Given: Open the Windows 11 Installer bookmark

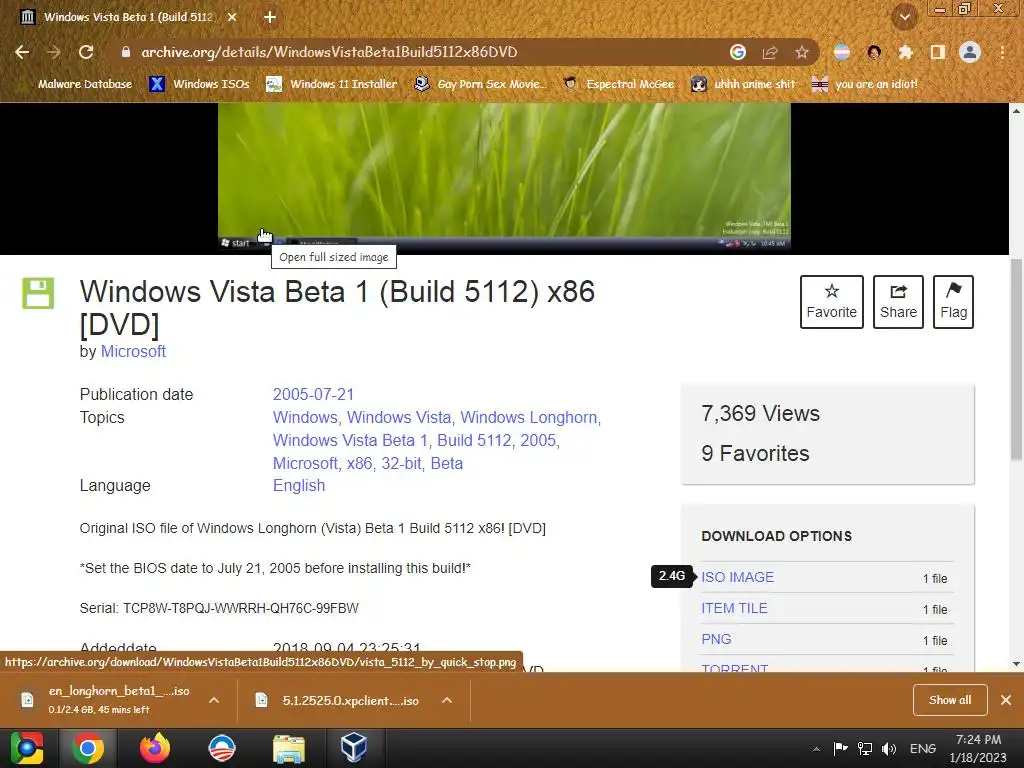Looking at the screenshot, I should (332, 84).
